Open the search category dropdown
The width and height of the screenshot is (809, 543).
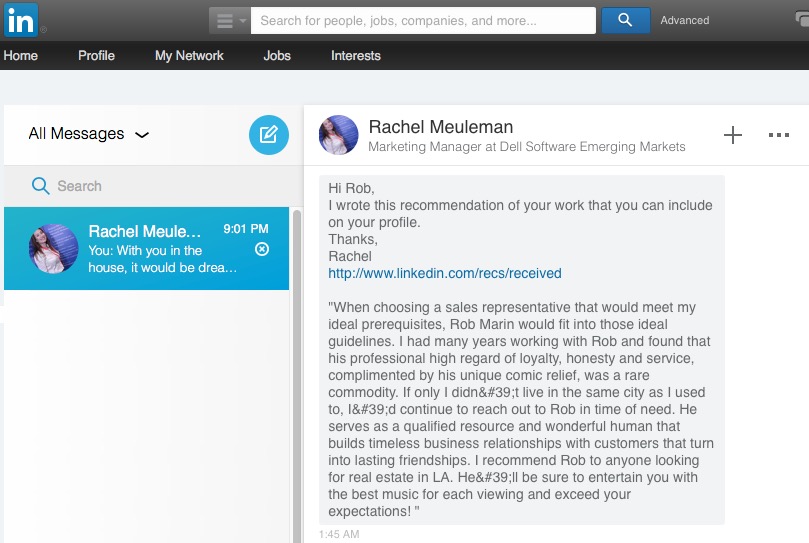tap(230, 21)
